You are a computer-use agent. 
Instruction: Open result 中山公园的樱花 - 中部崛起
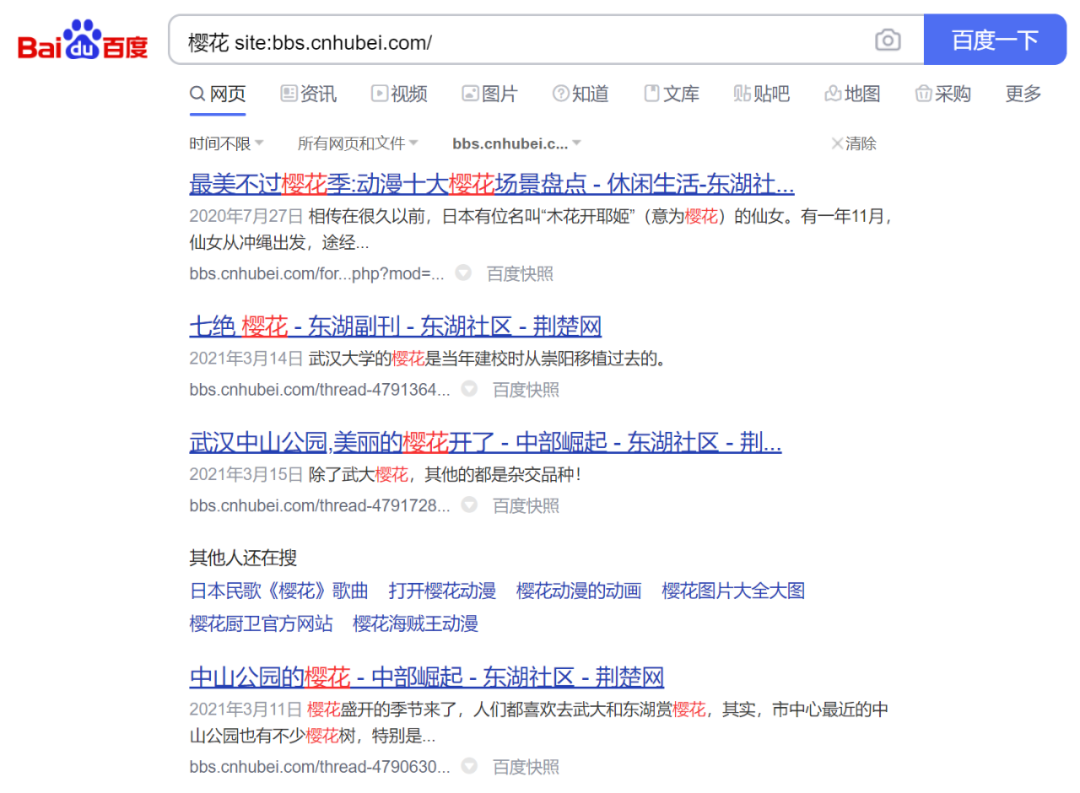pyautogui.click(x=426, y=677)
